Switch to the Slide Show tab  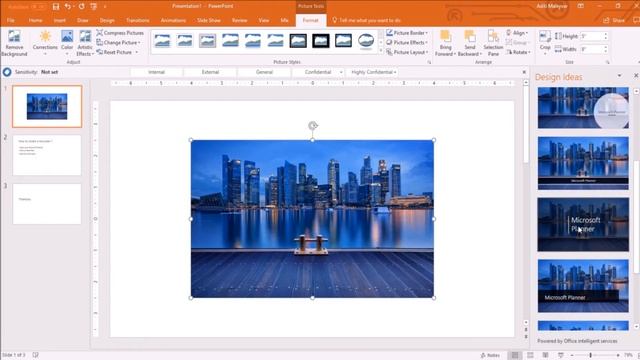[x=209, y=20]
